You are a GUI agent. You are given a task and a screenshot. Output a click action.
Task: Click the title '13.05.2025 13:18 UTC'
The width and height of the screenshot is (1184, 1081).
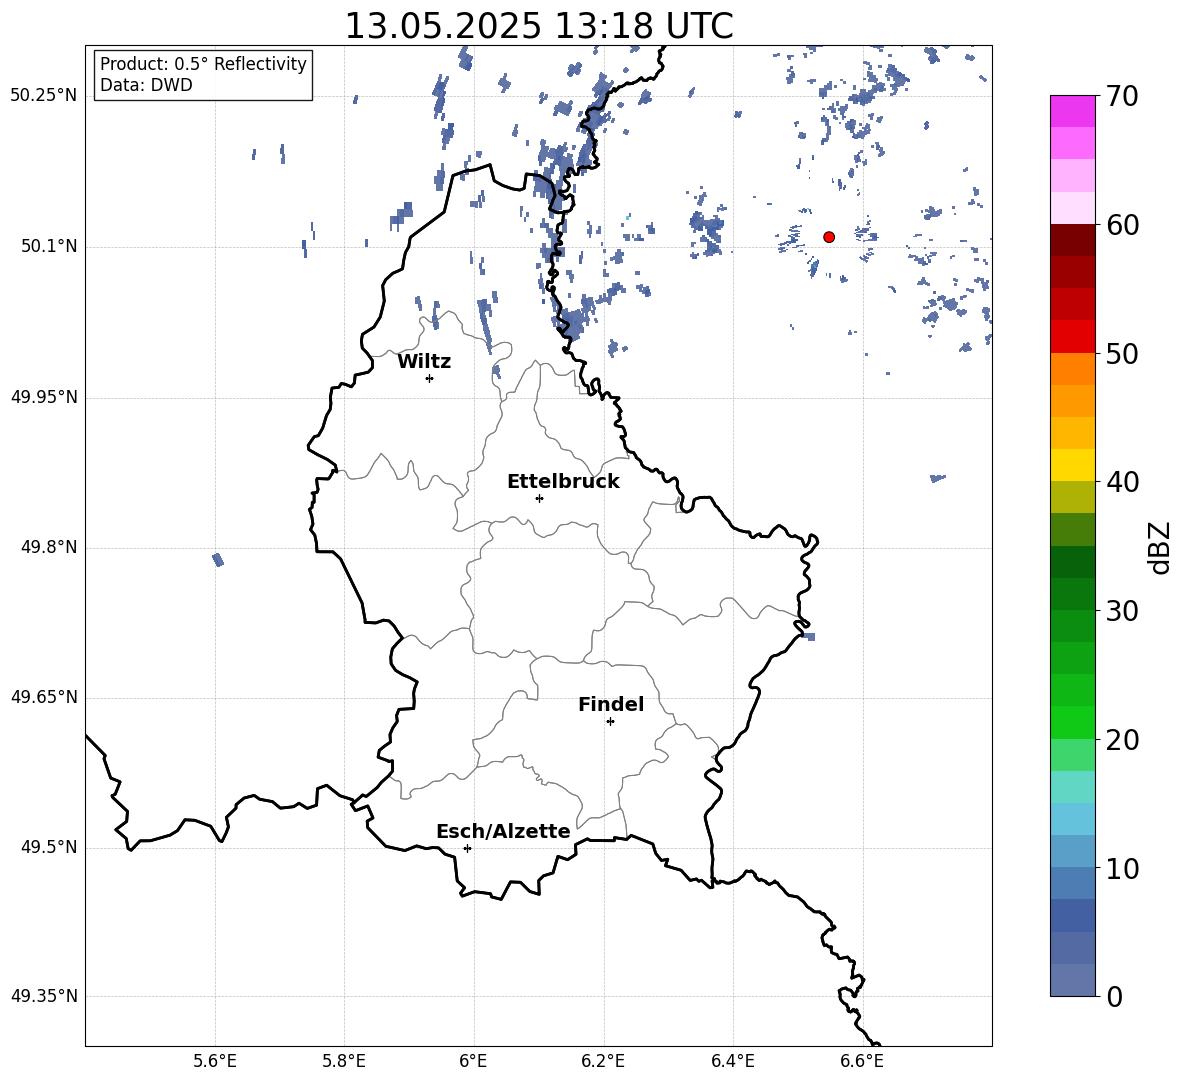(x=539, y=26)
